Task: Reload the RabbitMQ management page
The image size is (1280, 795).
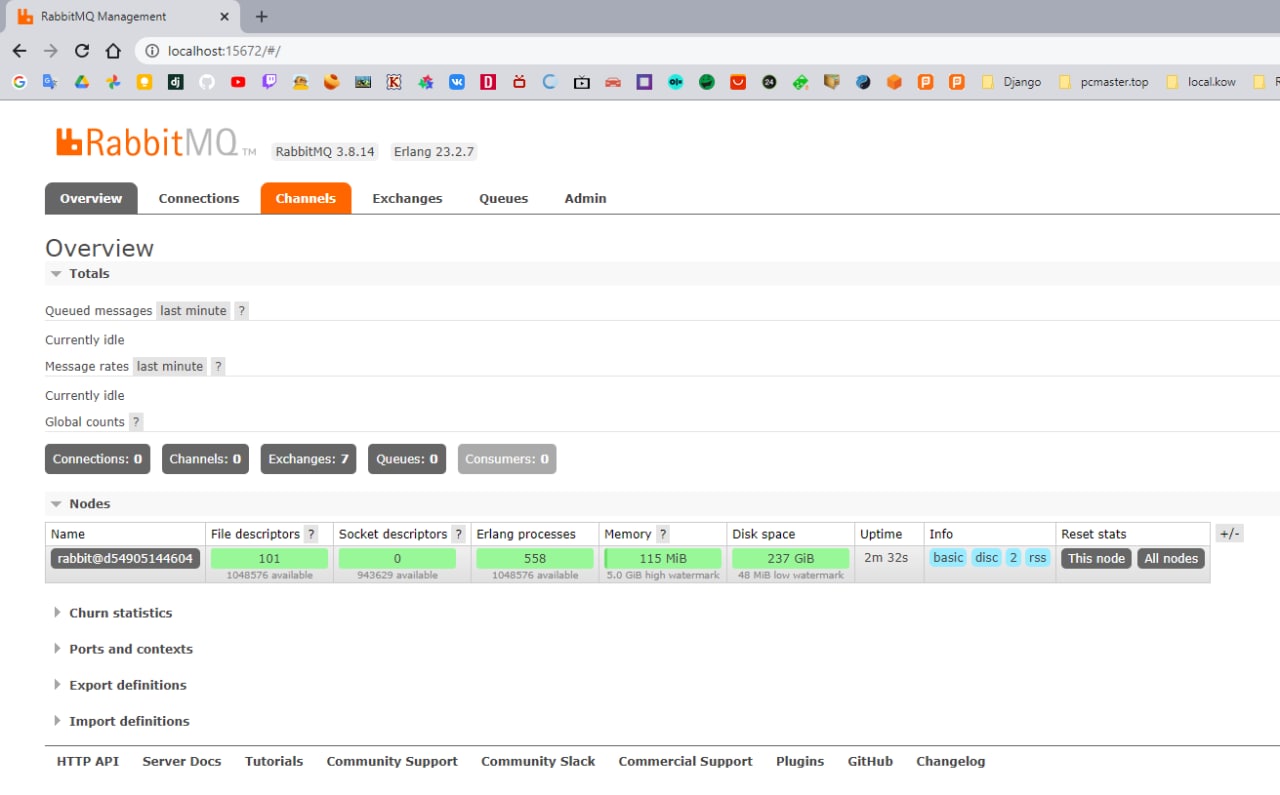Action: pyautogui.click(x=82, y=50)
